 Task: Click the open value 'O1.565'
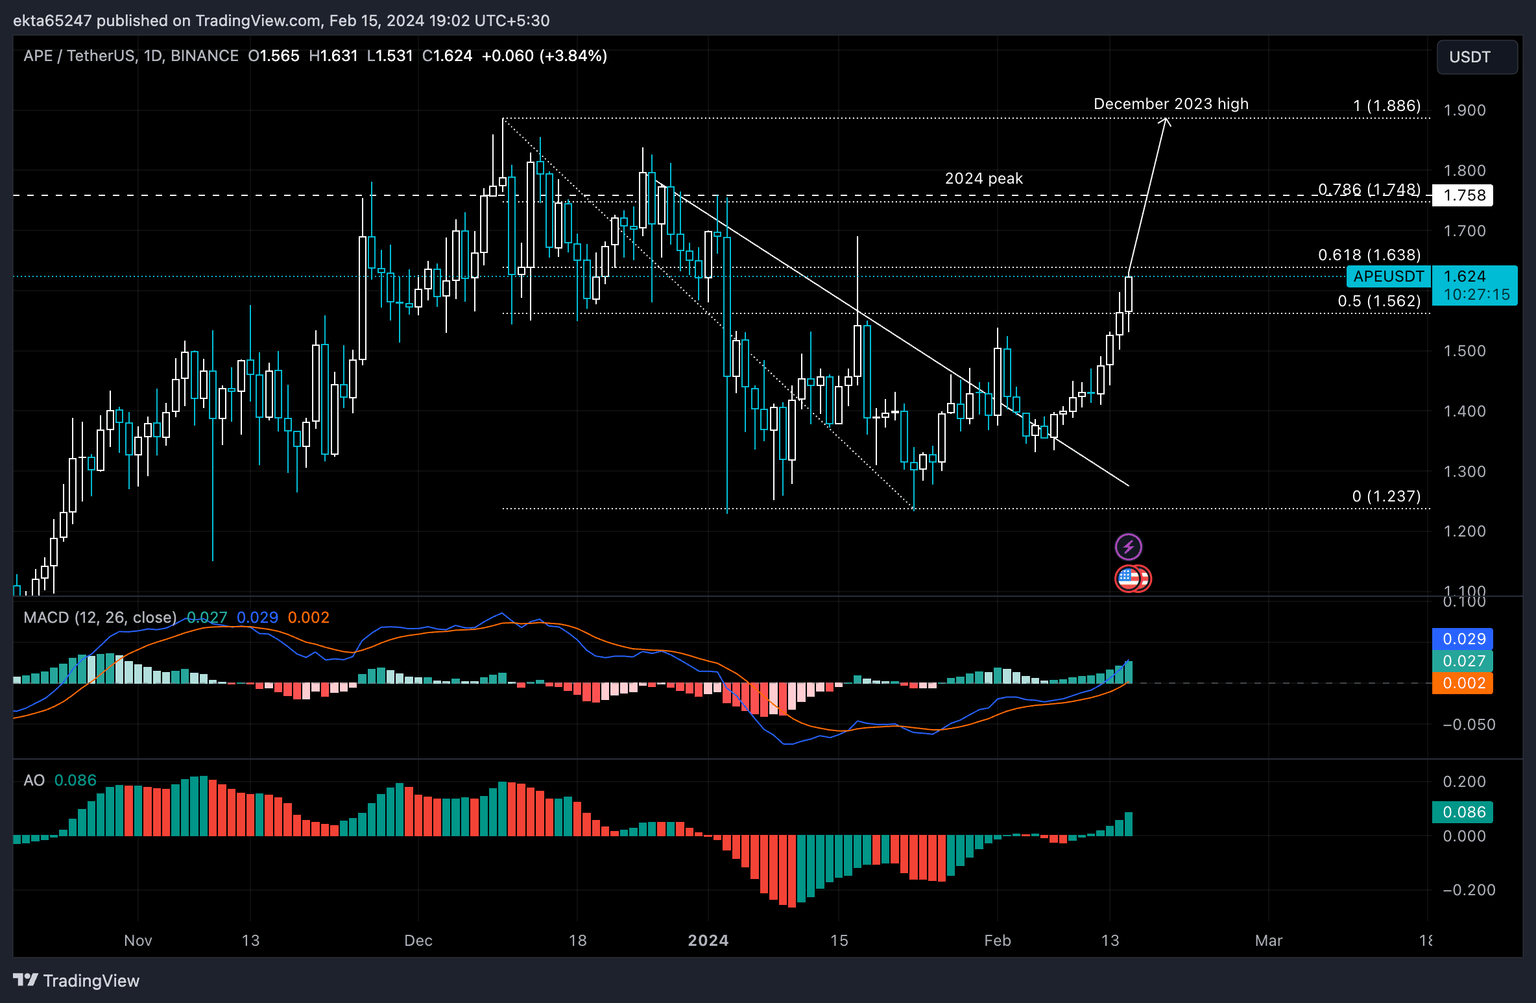pyautogui.click(x=274, y=56)
